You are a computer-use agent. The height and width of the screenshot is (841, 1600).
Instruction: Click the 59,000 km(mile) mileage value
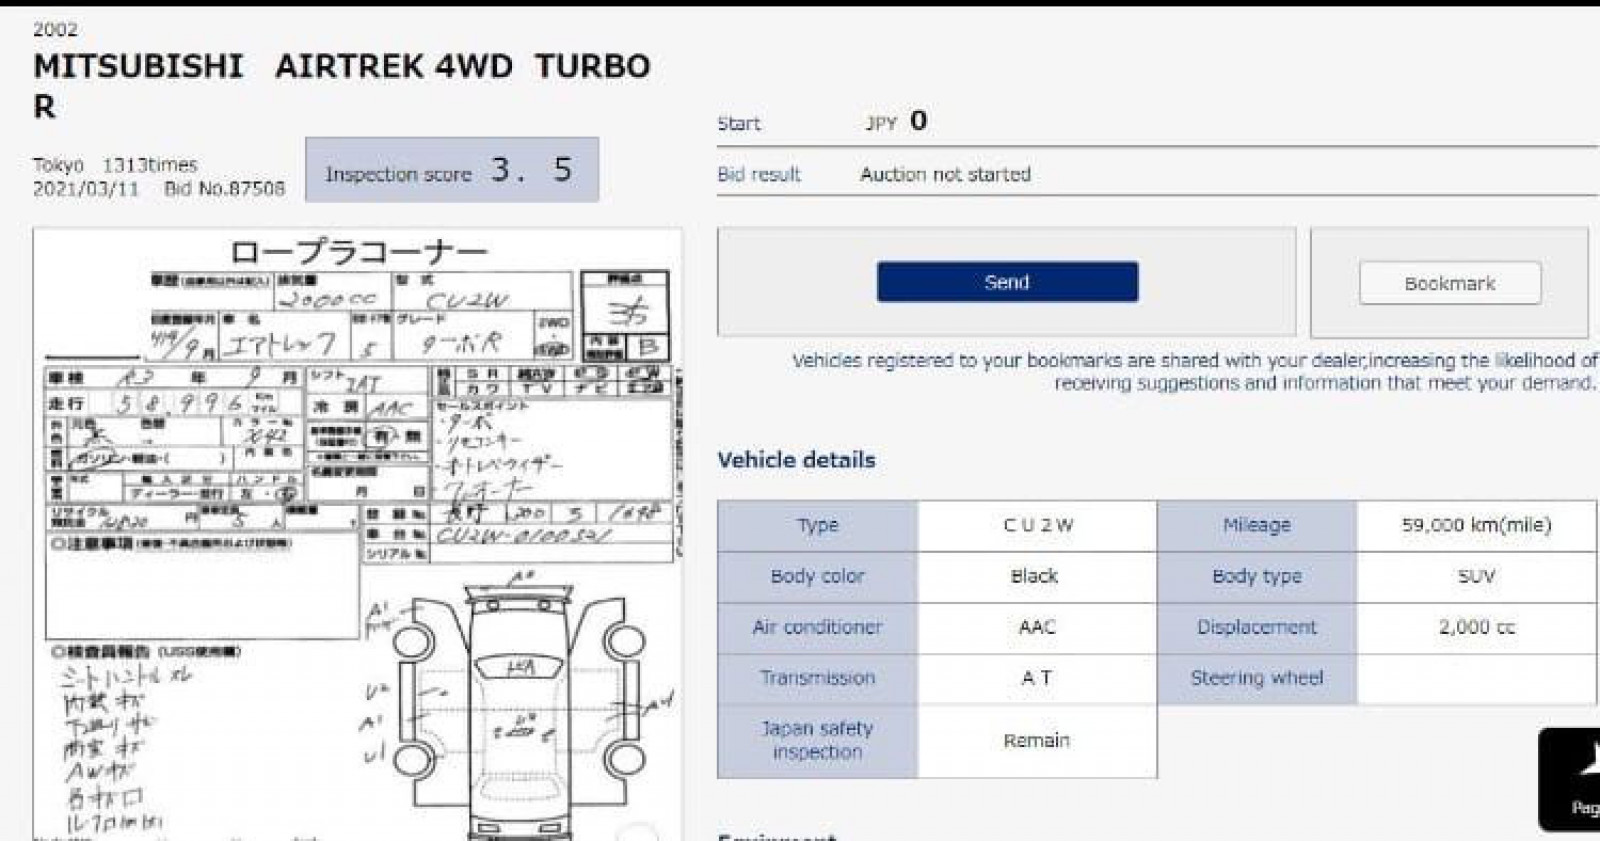(1476, 525)
